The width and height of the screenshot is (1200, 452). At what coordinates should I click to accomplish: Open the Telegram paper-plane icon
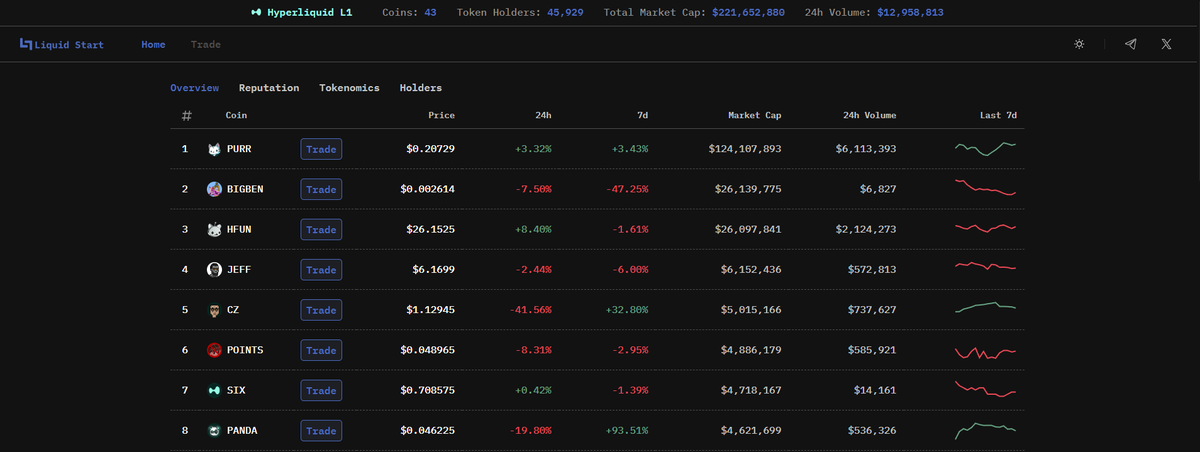point(1131,45)
